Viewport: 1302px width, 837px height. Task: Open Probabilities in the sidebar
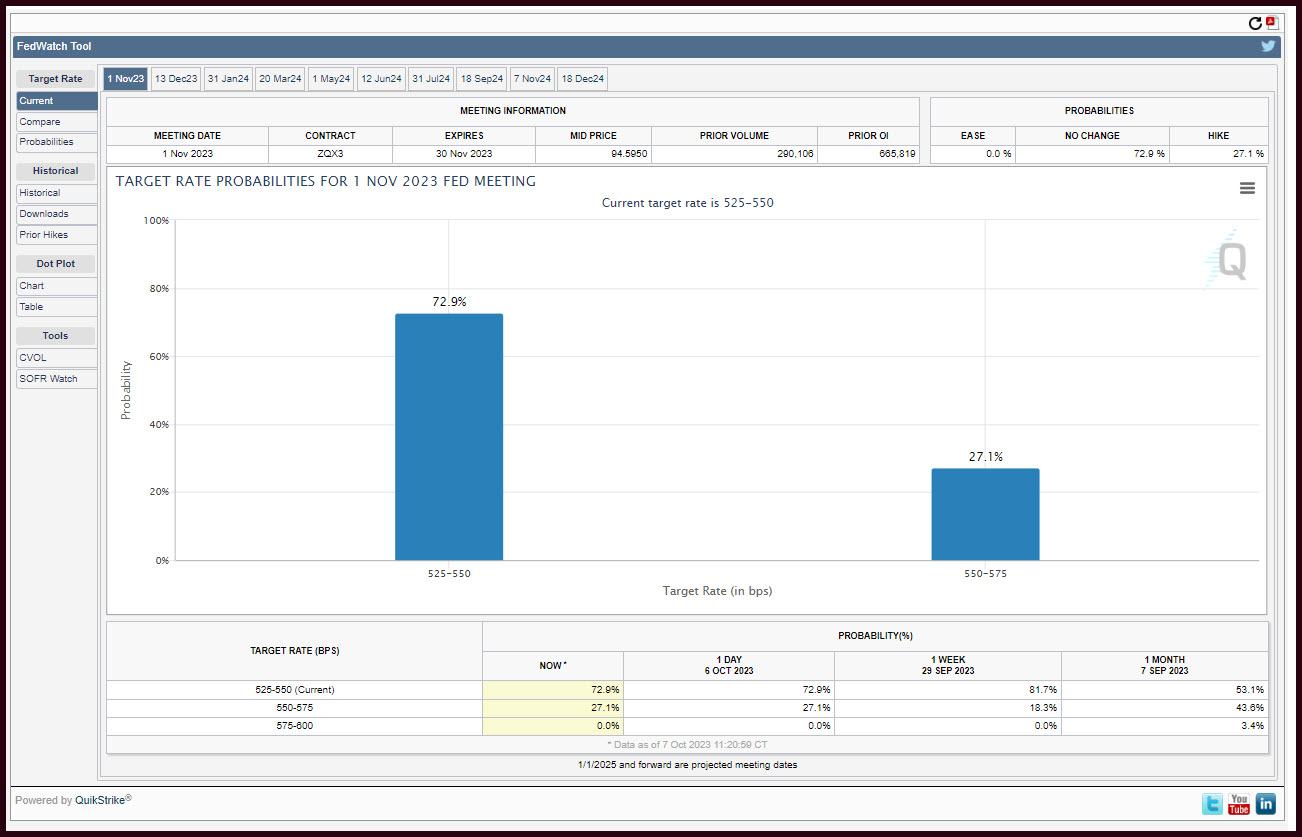pyautogui.click(x=57, y=143)
